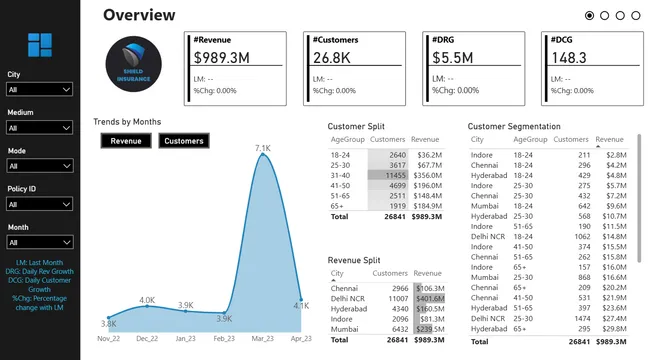Select the 51-65 row in Customer Split
The image size is (650, 360).
(x=386, y=196)
